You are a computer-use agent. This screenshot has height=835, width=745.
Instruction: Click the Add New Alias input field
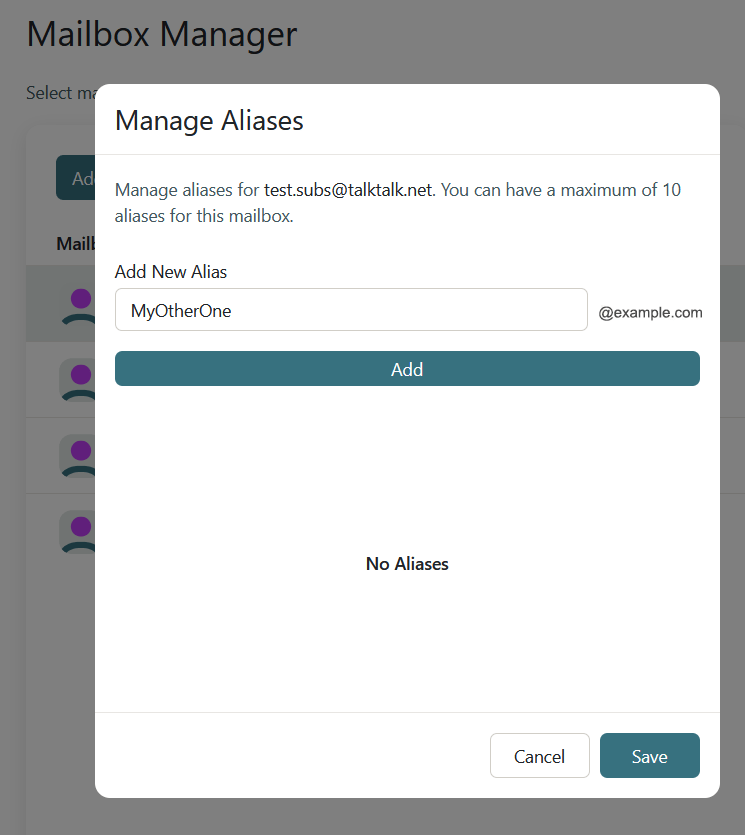351,310
